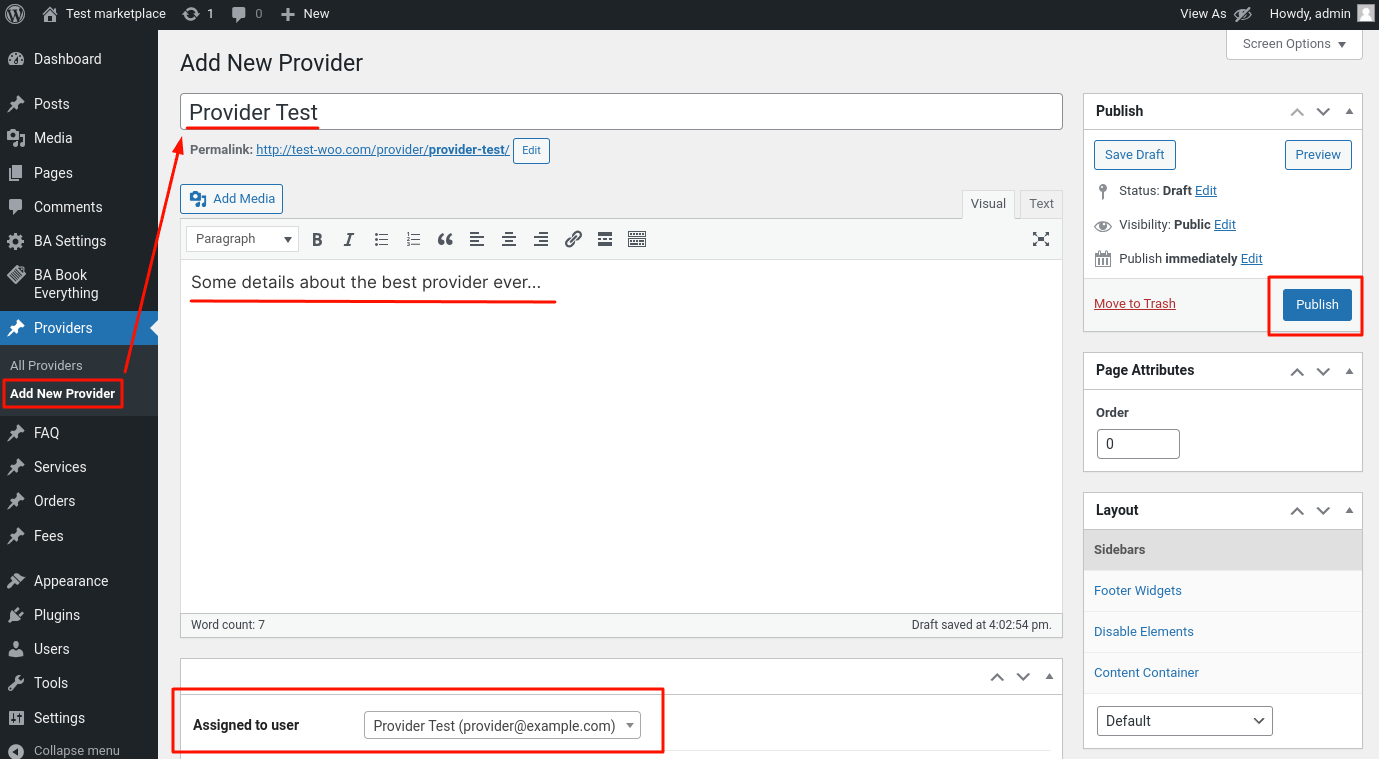The width and height of the screenshot is (1379, 759).
Task: Click the insert link icon
Action: coord(573,239)
